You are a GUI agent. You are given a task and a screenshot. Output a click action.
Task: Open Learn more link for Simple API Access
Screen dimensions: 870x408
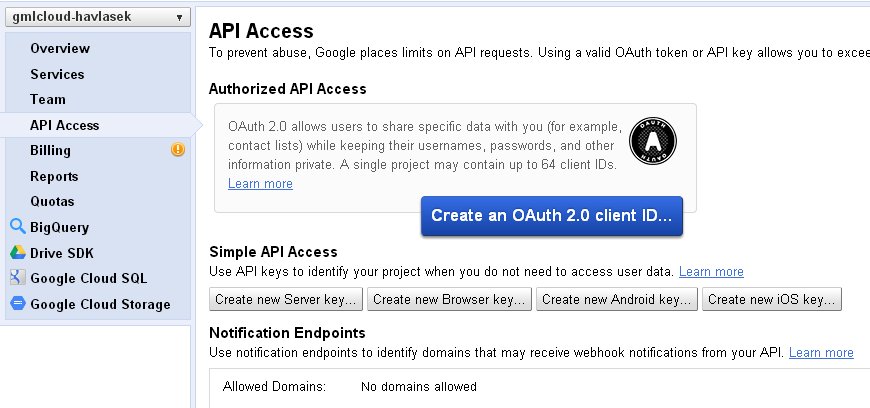point(711,272)
